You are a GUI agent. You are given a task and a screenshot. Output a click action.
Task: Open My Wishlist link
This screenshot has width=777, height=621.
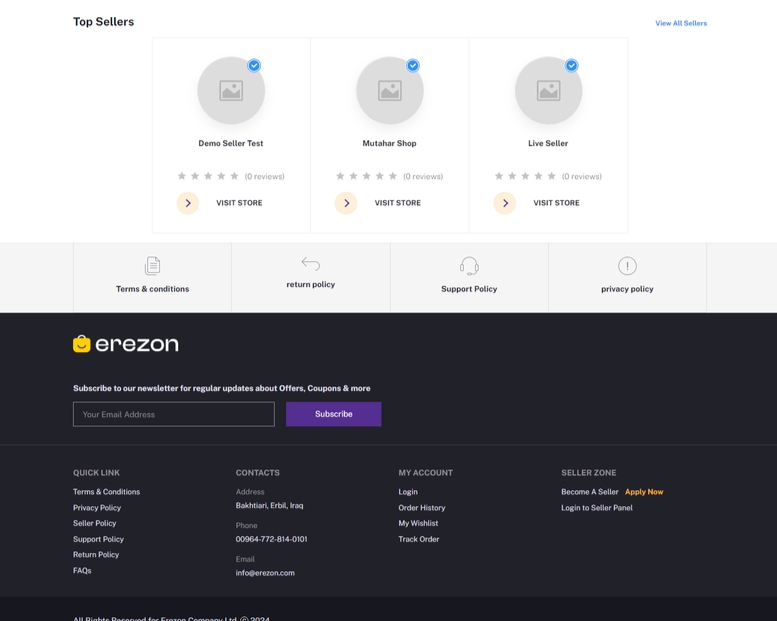pos(418,523)
